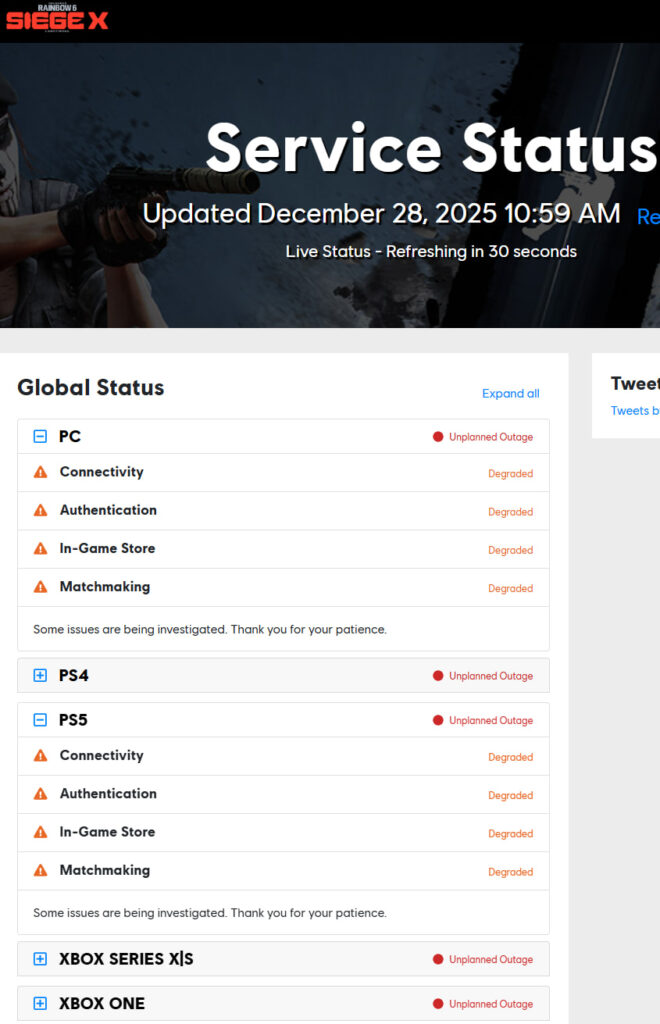Collapse the PC platform section

click(40, 437)
